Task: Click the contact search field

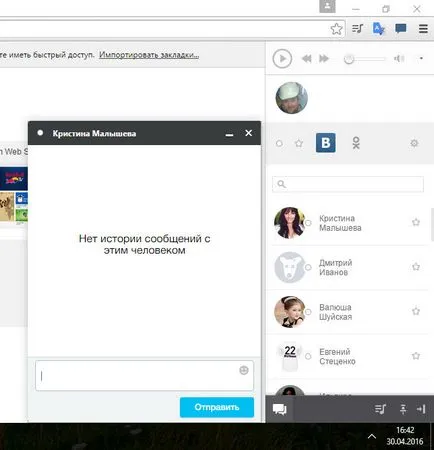Action: coord(348,184)
